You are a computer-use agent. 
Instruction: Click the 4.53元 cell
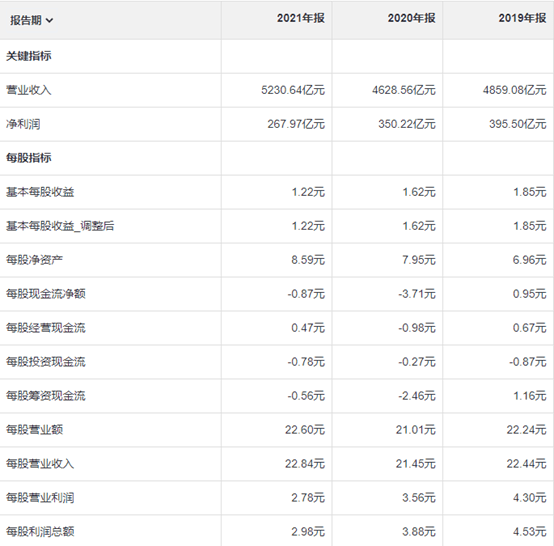pyautogui.click(x=530, y=532)
